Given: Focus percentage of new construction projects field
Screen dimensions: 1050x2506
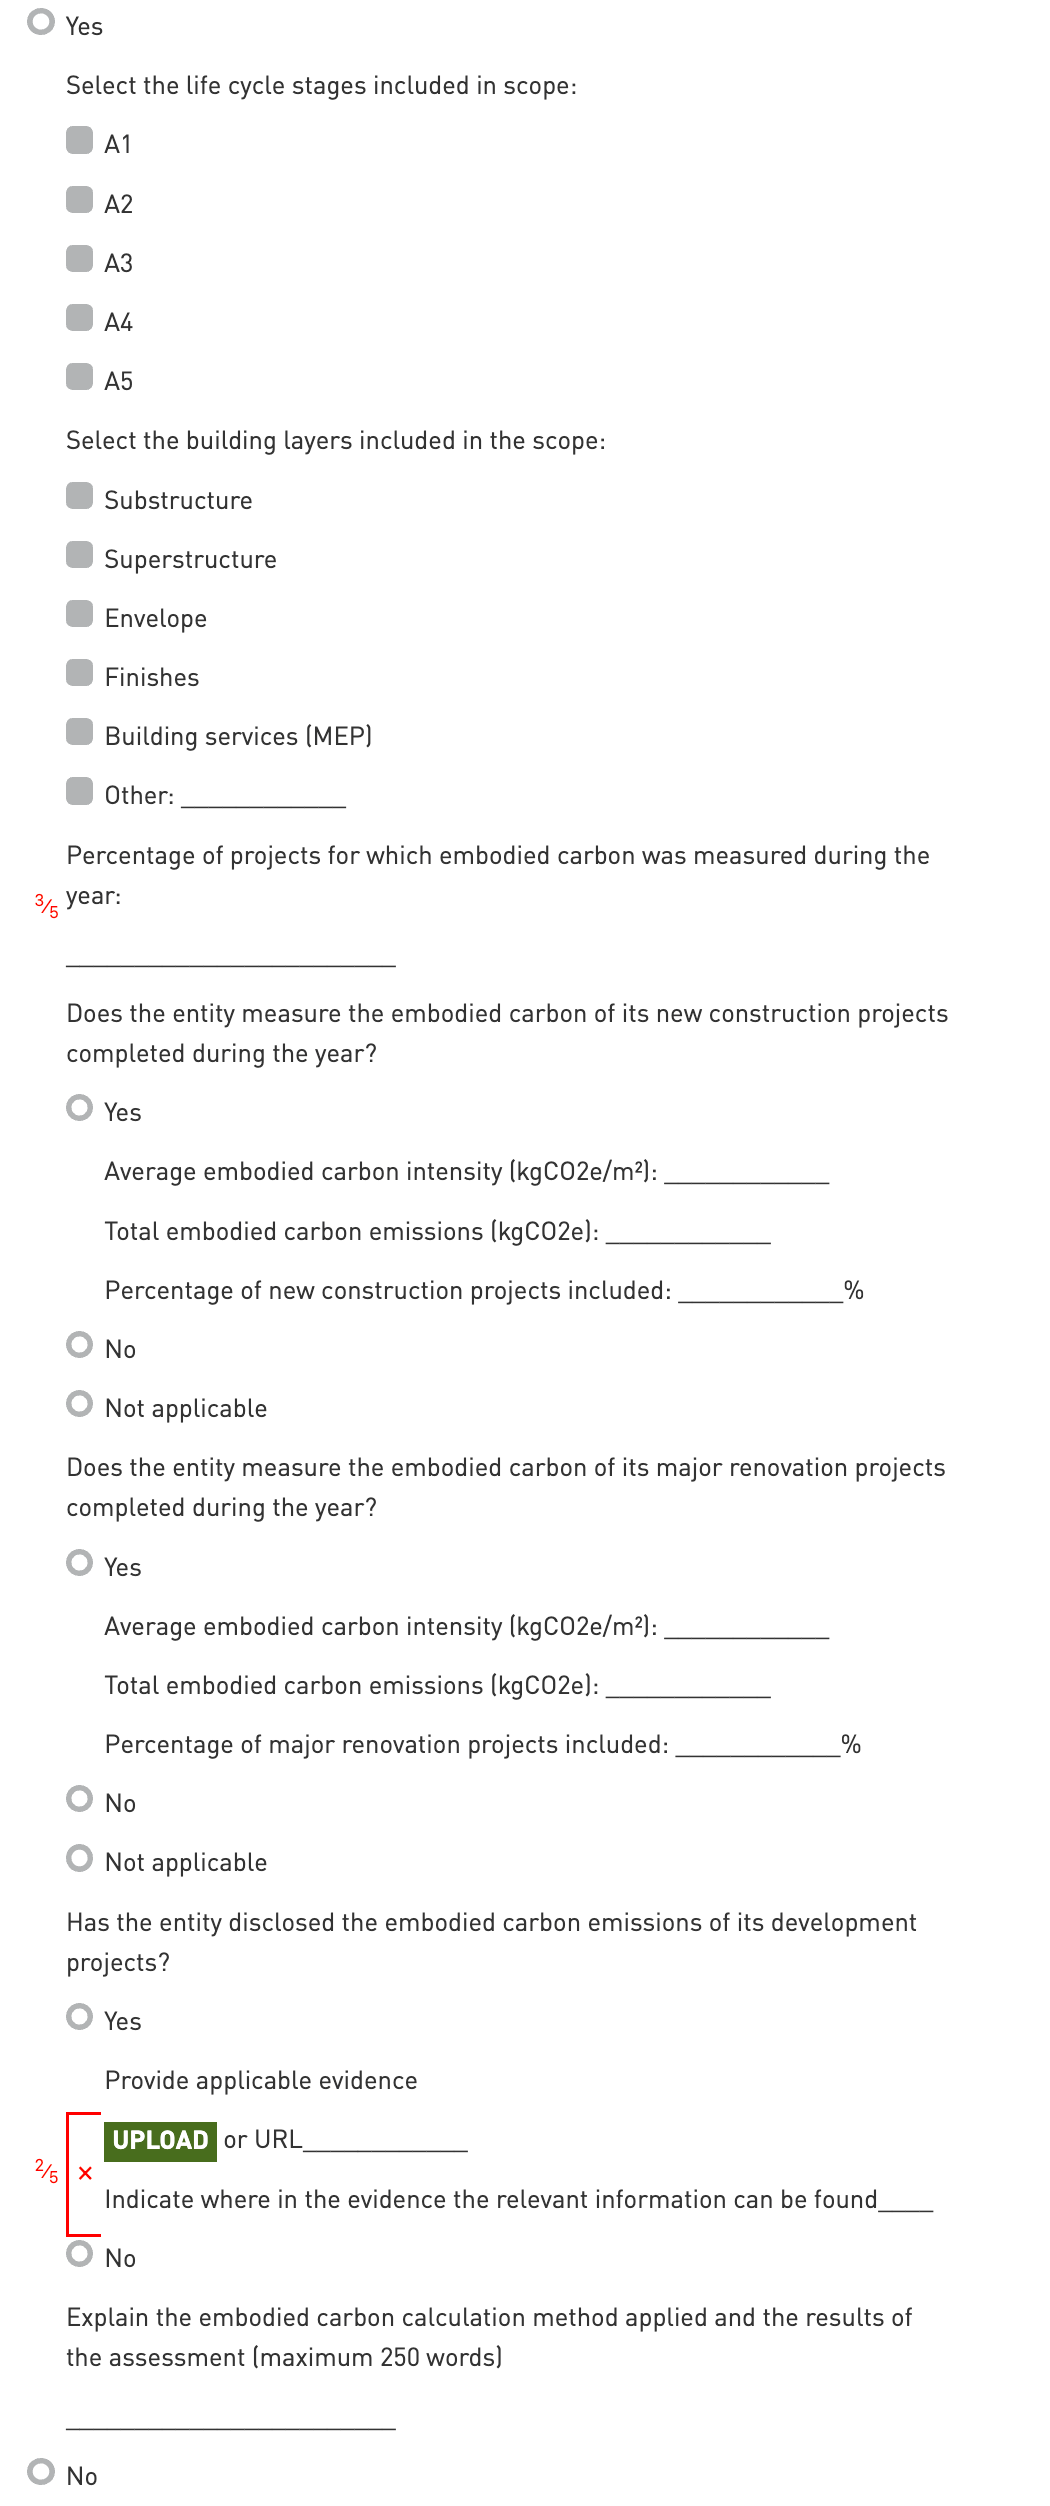Looking at the screenshot, I should click(x=760, y=1291).
